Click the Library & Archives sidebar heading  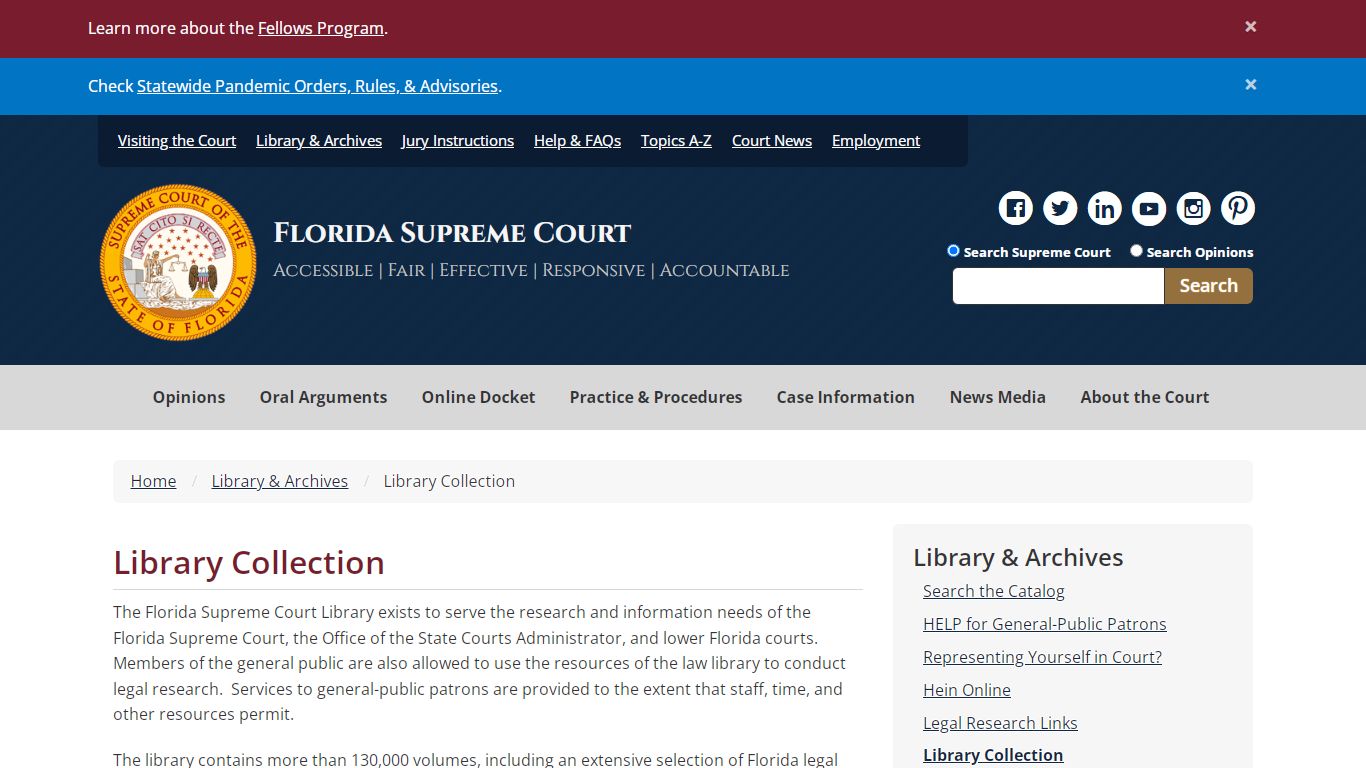(x=1018, y=557)
